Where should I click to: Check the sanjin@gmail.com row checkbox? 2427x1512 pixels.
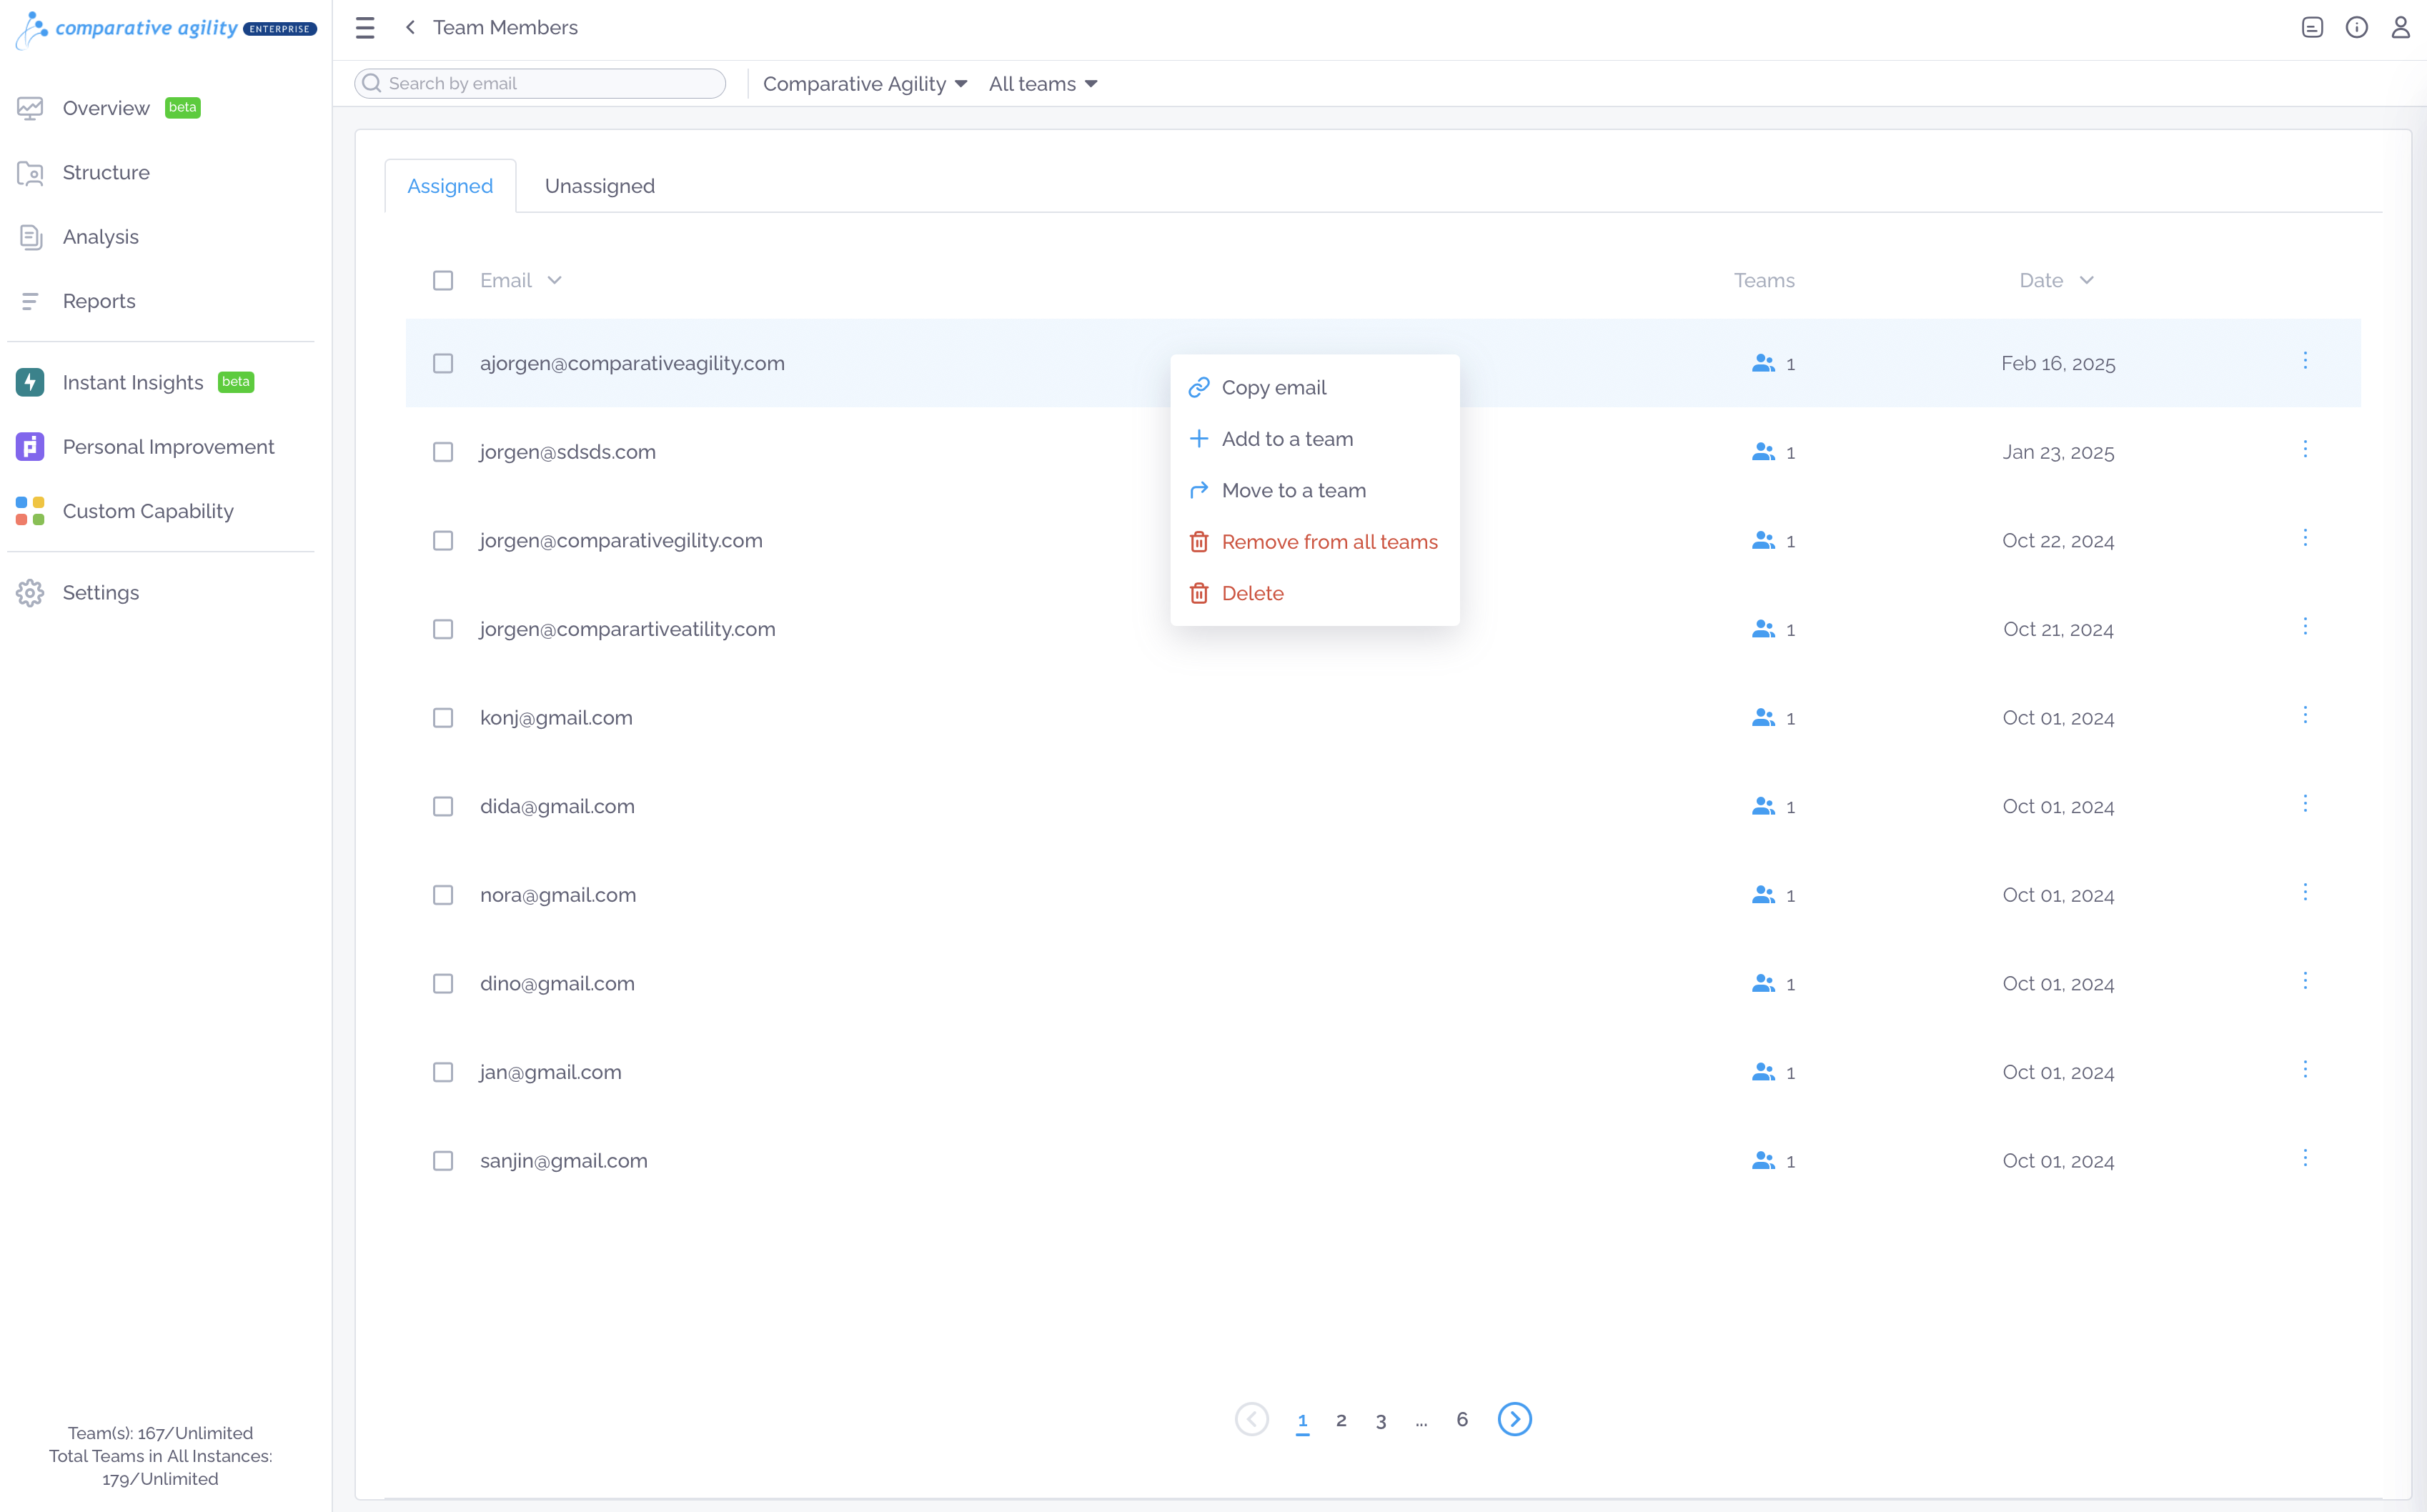[443, 1161]
